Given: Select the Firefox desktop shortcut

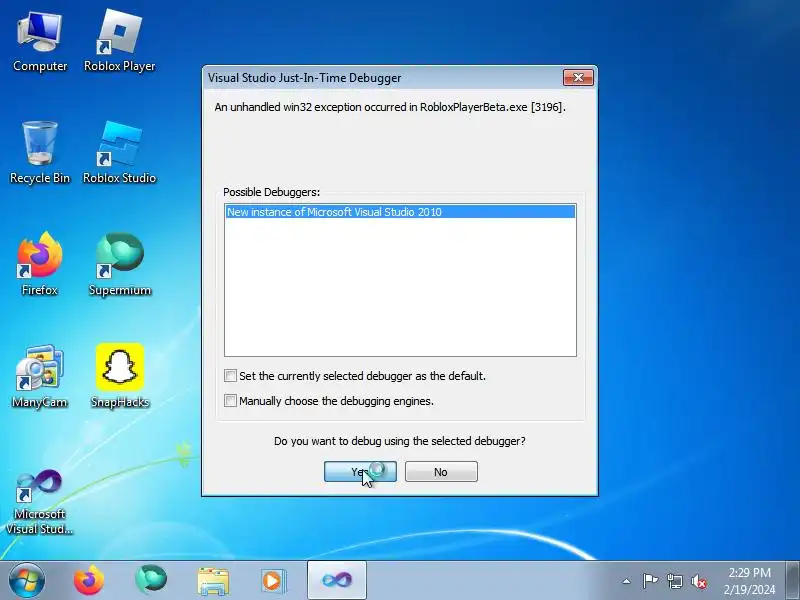Looking at the screenshot, I should (40, 264).
